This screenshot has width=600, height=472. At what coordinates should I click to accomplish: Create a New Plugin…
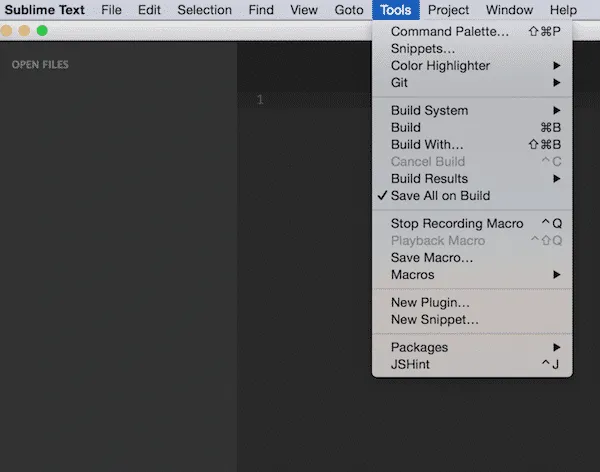[430, 302]
